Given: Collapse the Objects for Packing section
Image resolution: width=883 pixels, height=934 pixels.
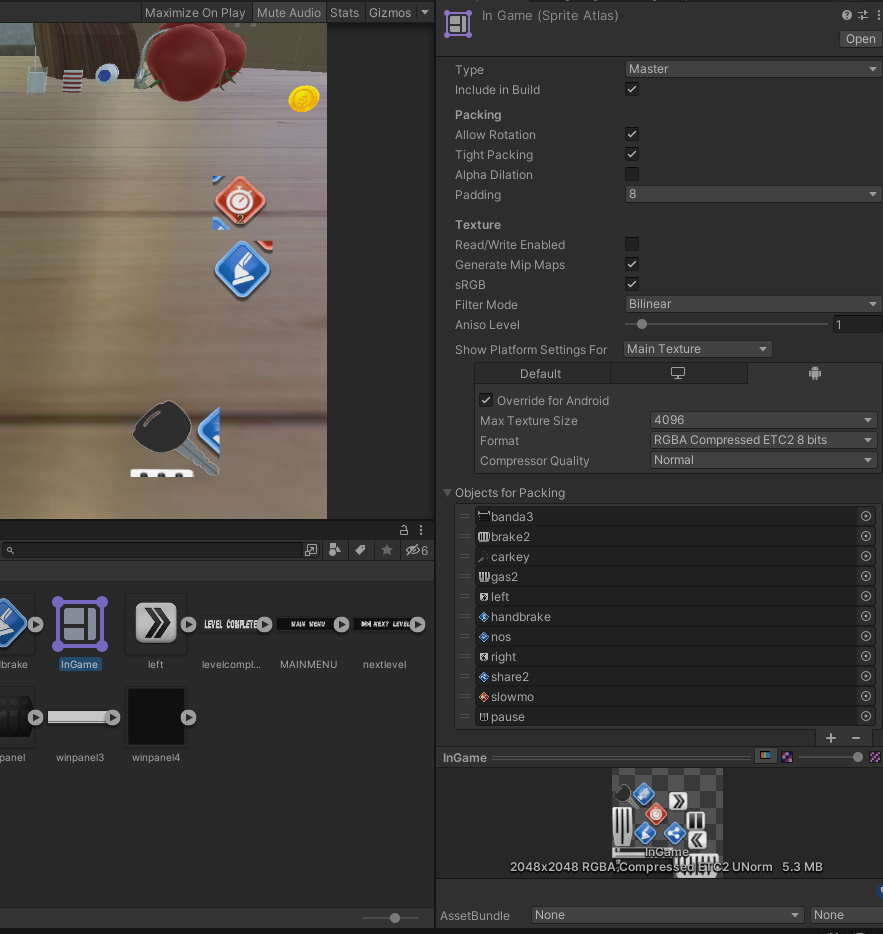Looking at the screenshot, I should click(x=446, y=492).
